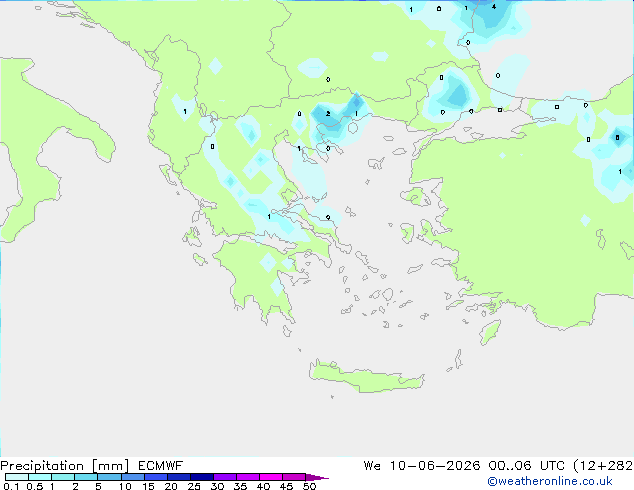The width and height of the screenshot is (634, 490).
Task: Click the 'ECMWF' model label
Action: pos(161,466)
